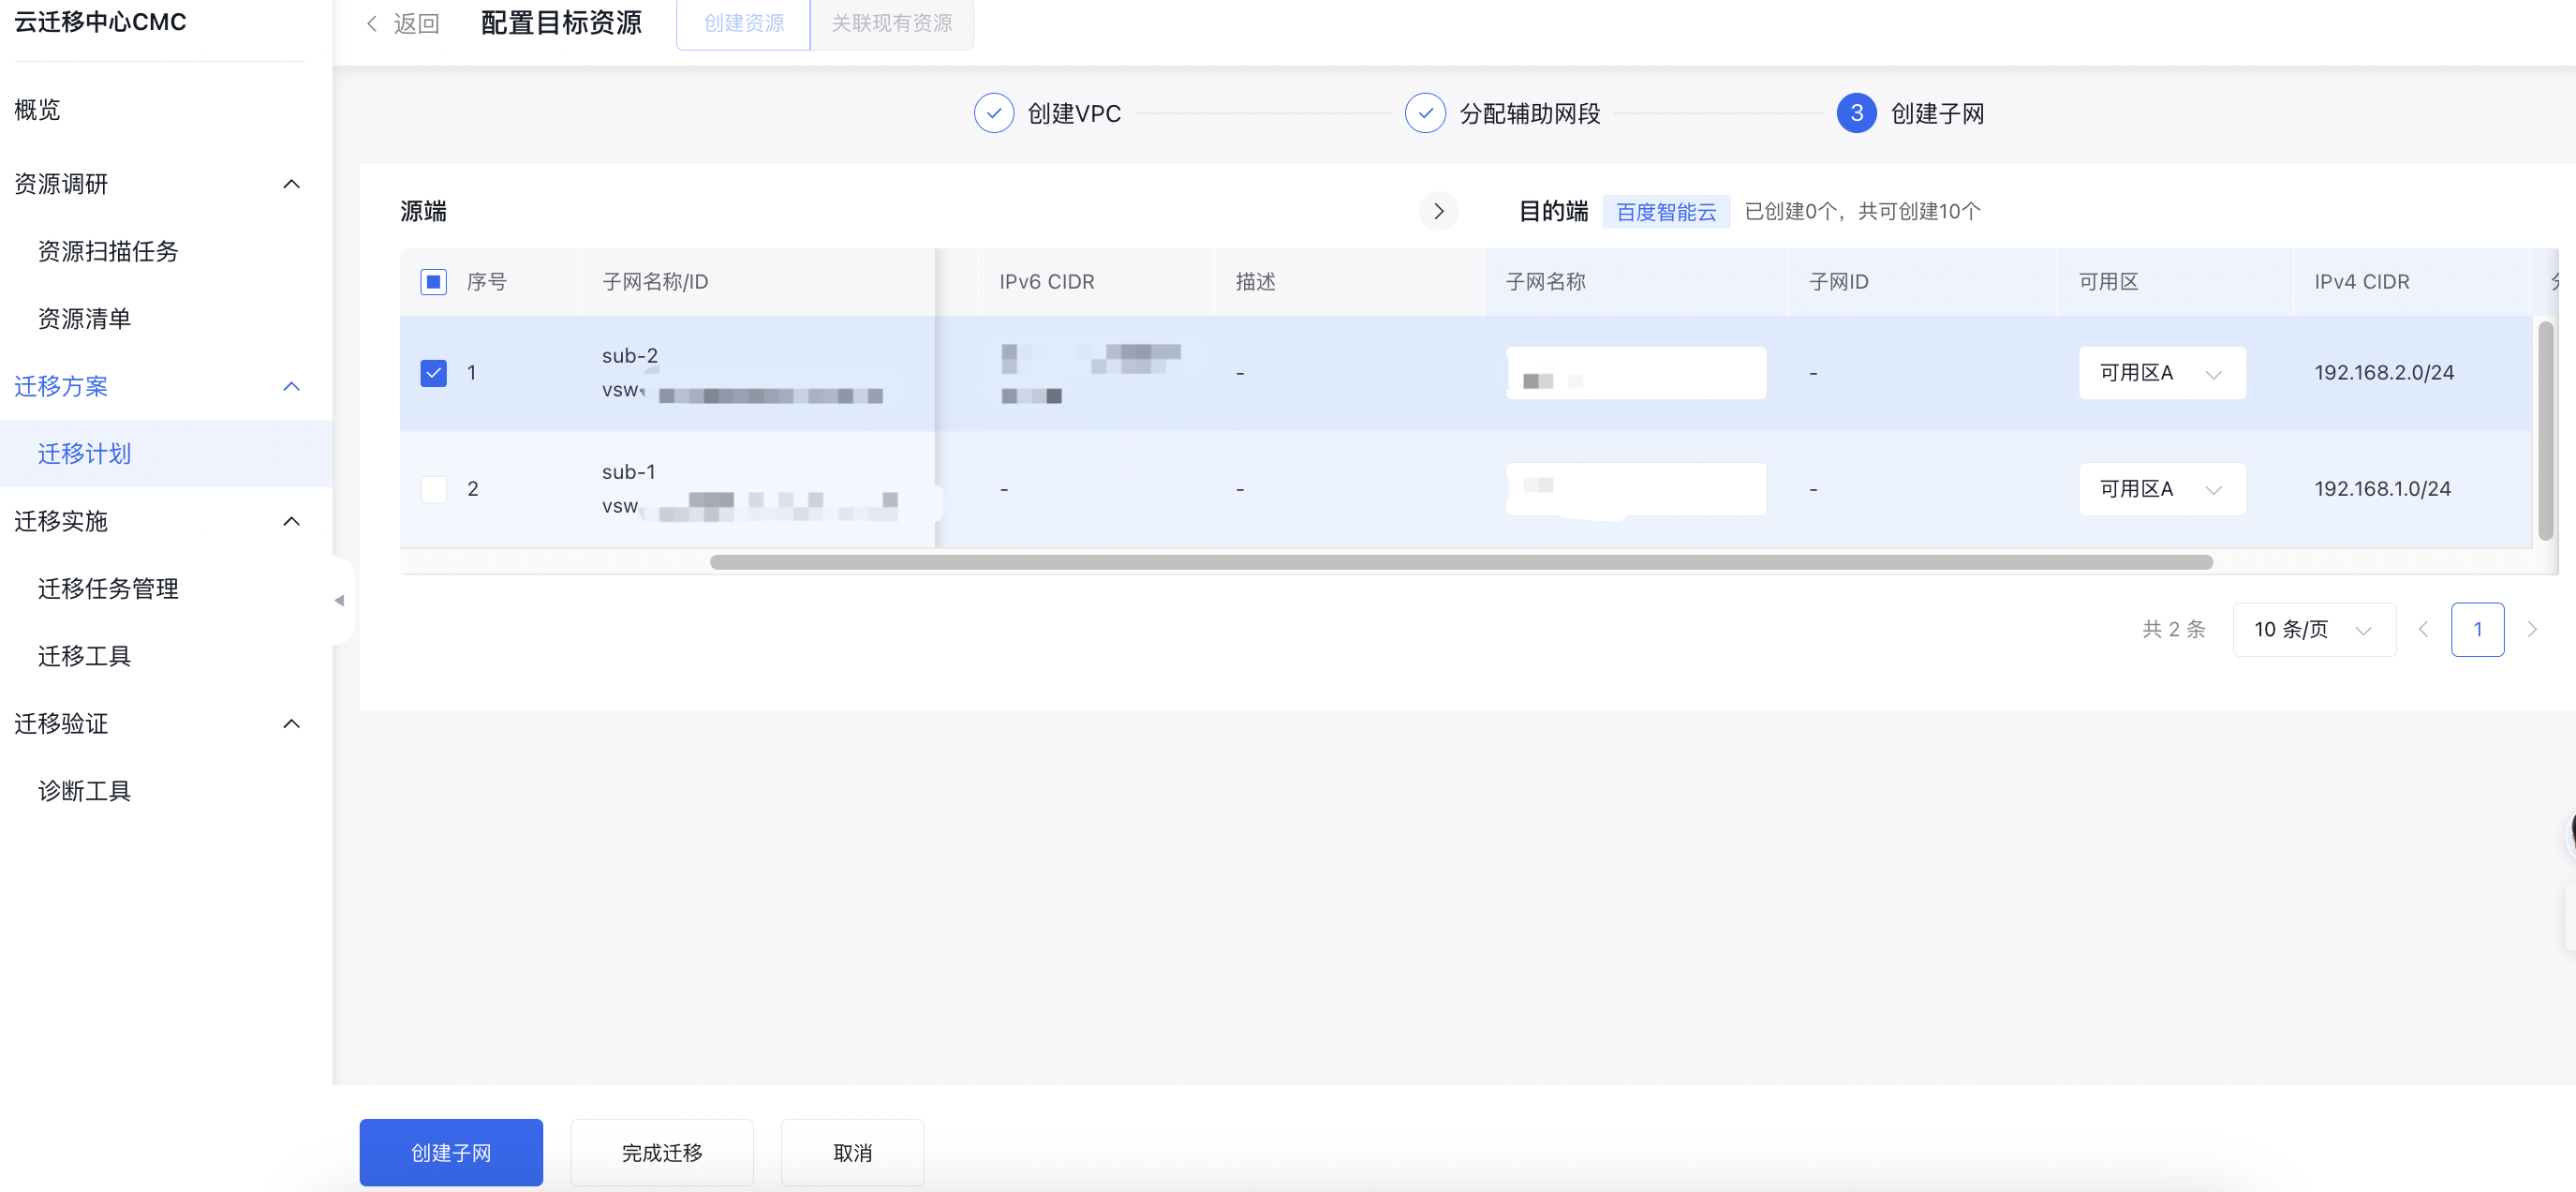Viewport: 2576px width, 1192px height.
Task: Open the 可用区A dropdown for sub-2
Action: click(x=2162, y=373)
